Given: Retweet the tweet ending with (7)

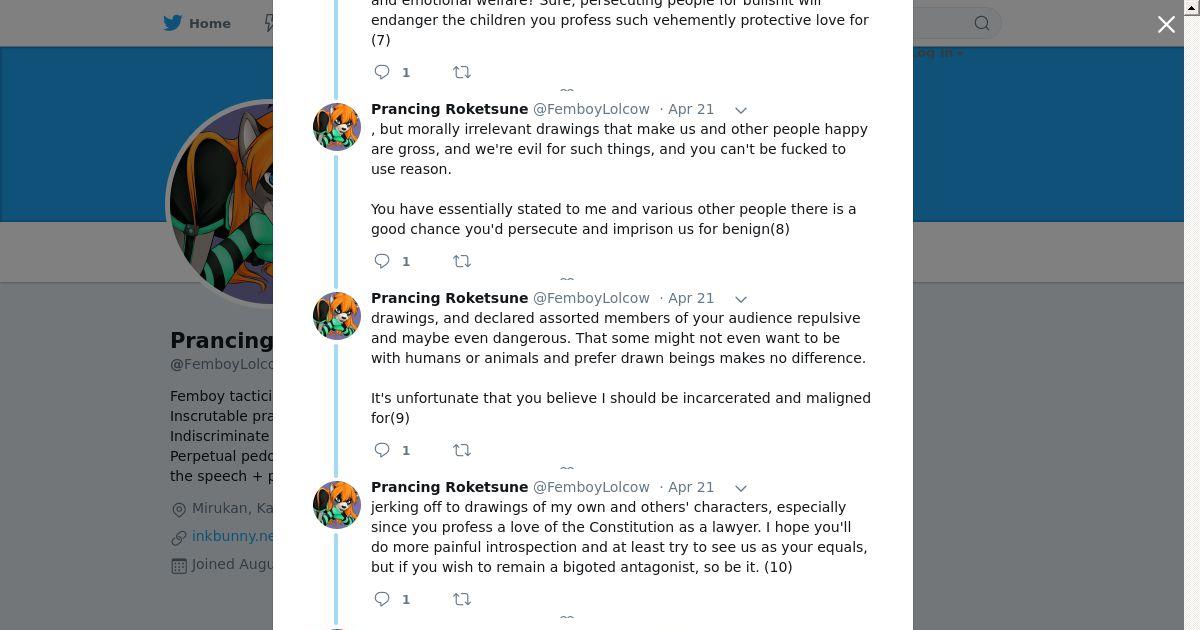Looking at the screenshot, I should click(462, 72).
